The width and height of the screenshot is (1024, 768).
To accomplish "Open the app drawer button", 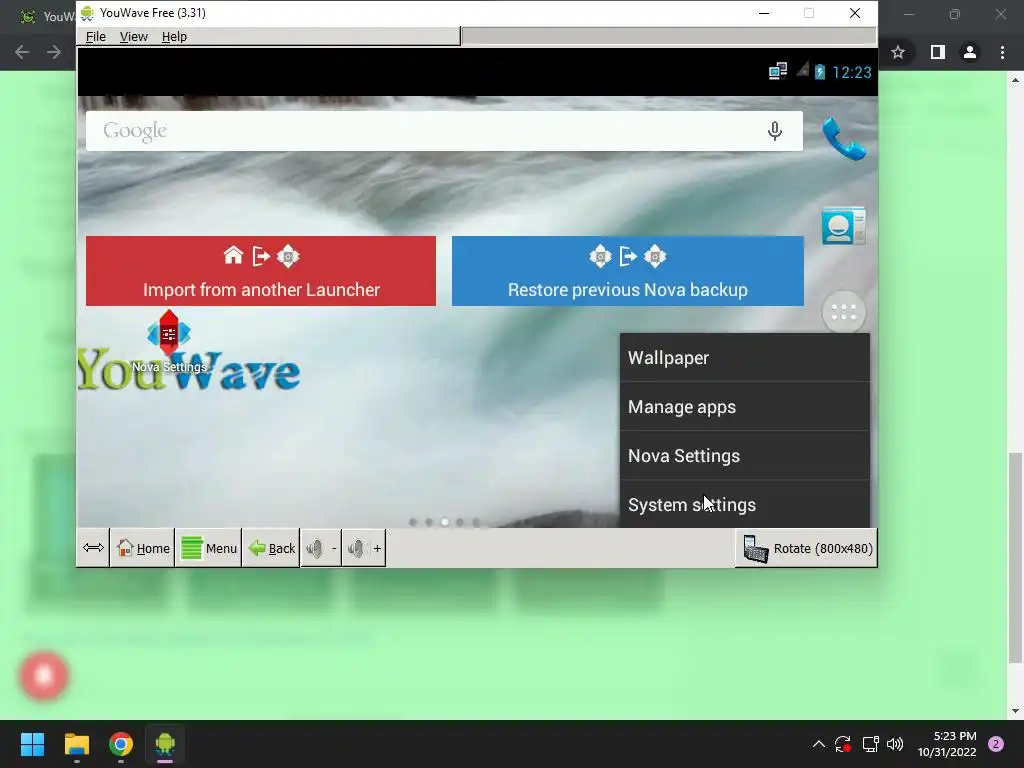I will 844,313.
